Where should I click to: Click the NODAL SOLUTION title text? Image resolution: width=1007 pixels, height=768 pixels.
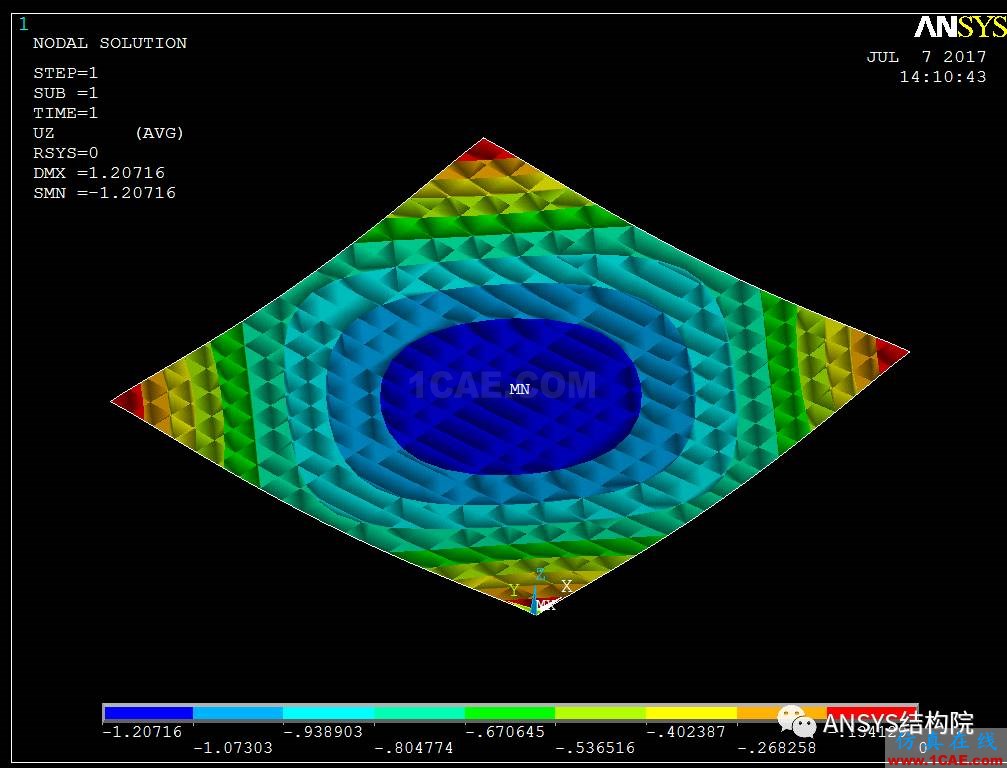coord(110,43)
